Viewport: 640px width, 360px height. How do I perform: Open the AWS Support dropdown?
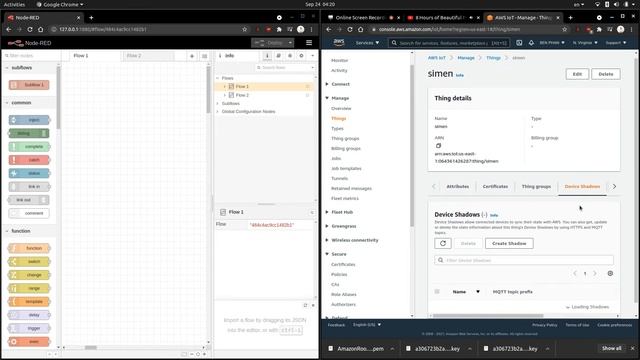point(616,43)
